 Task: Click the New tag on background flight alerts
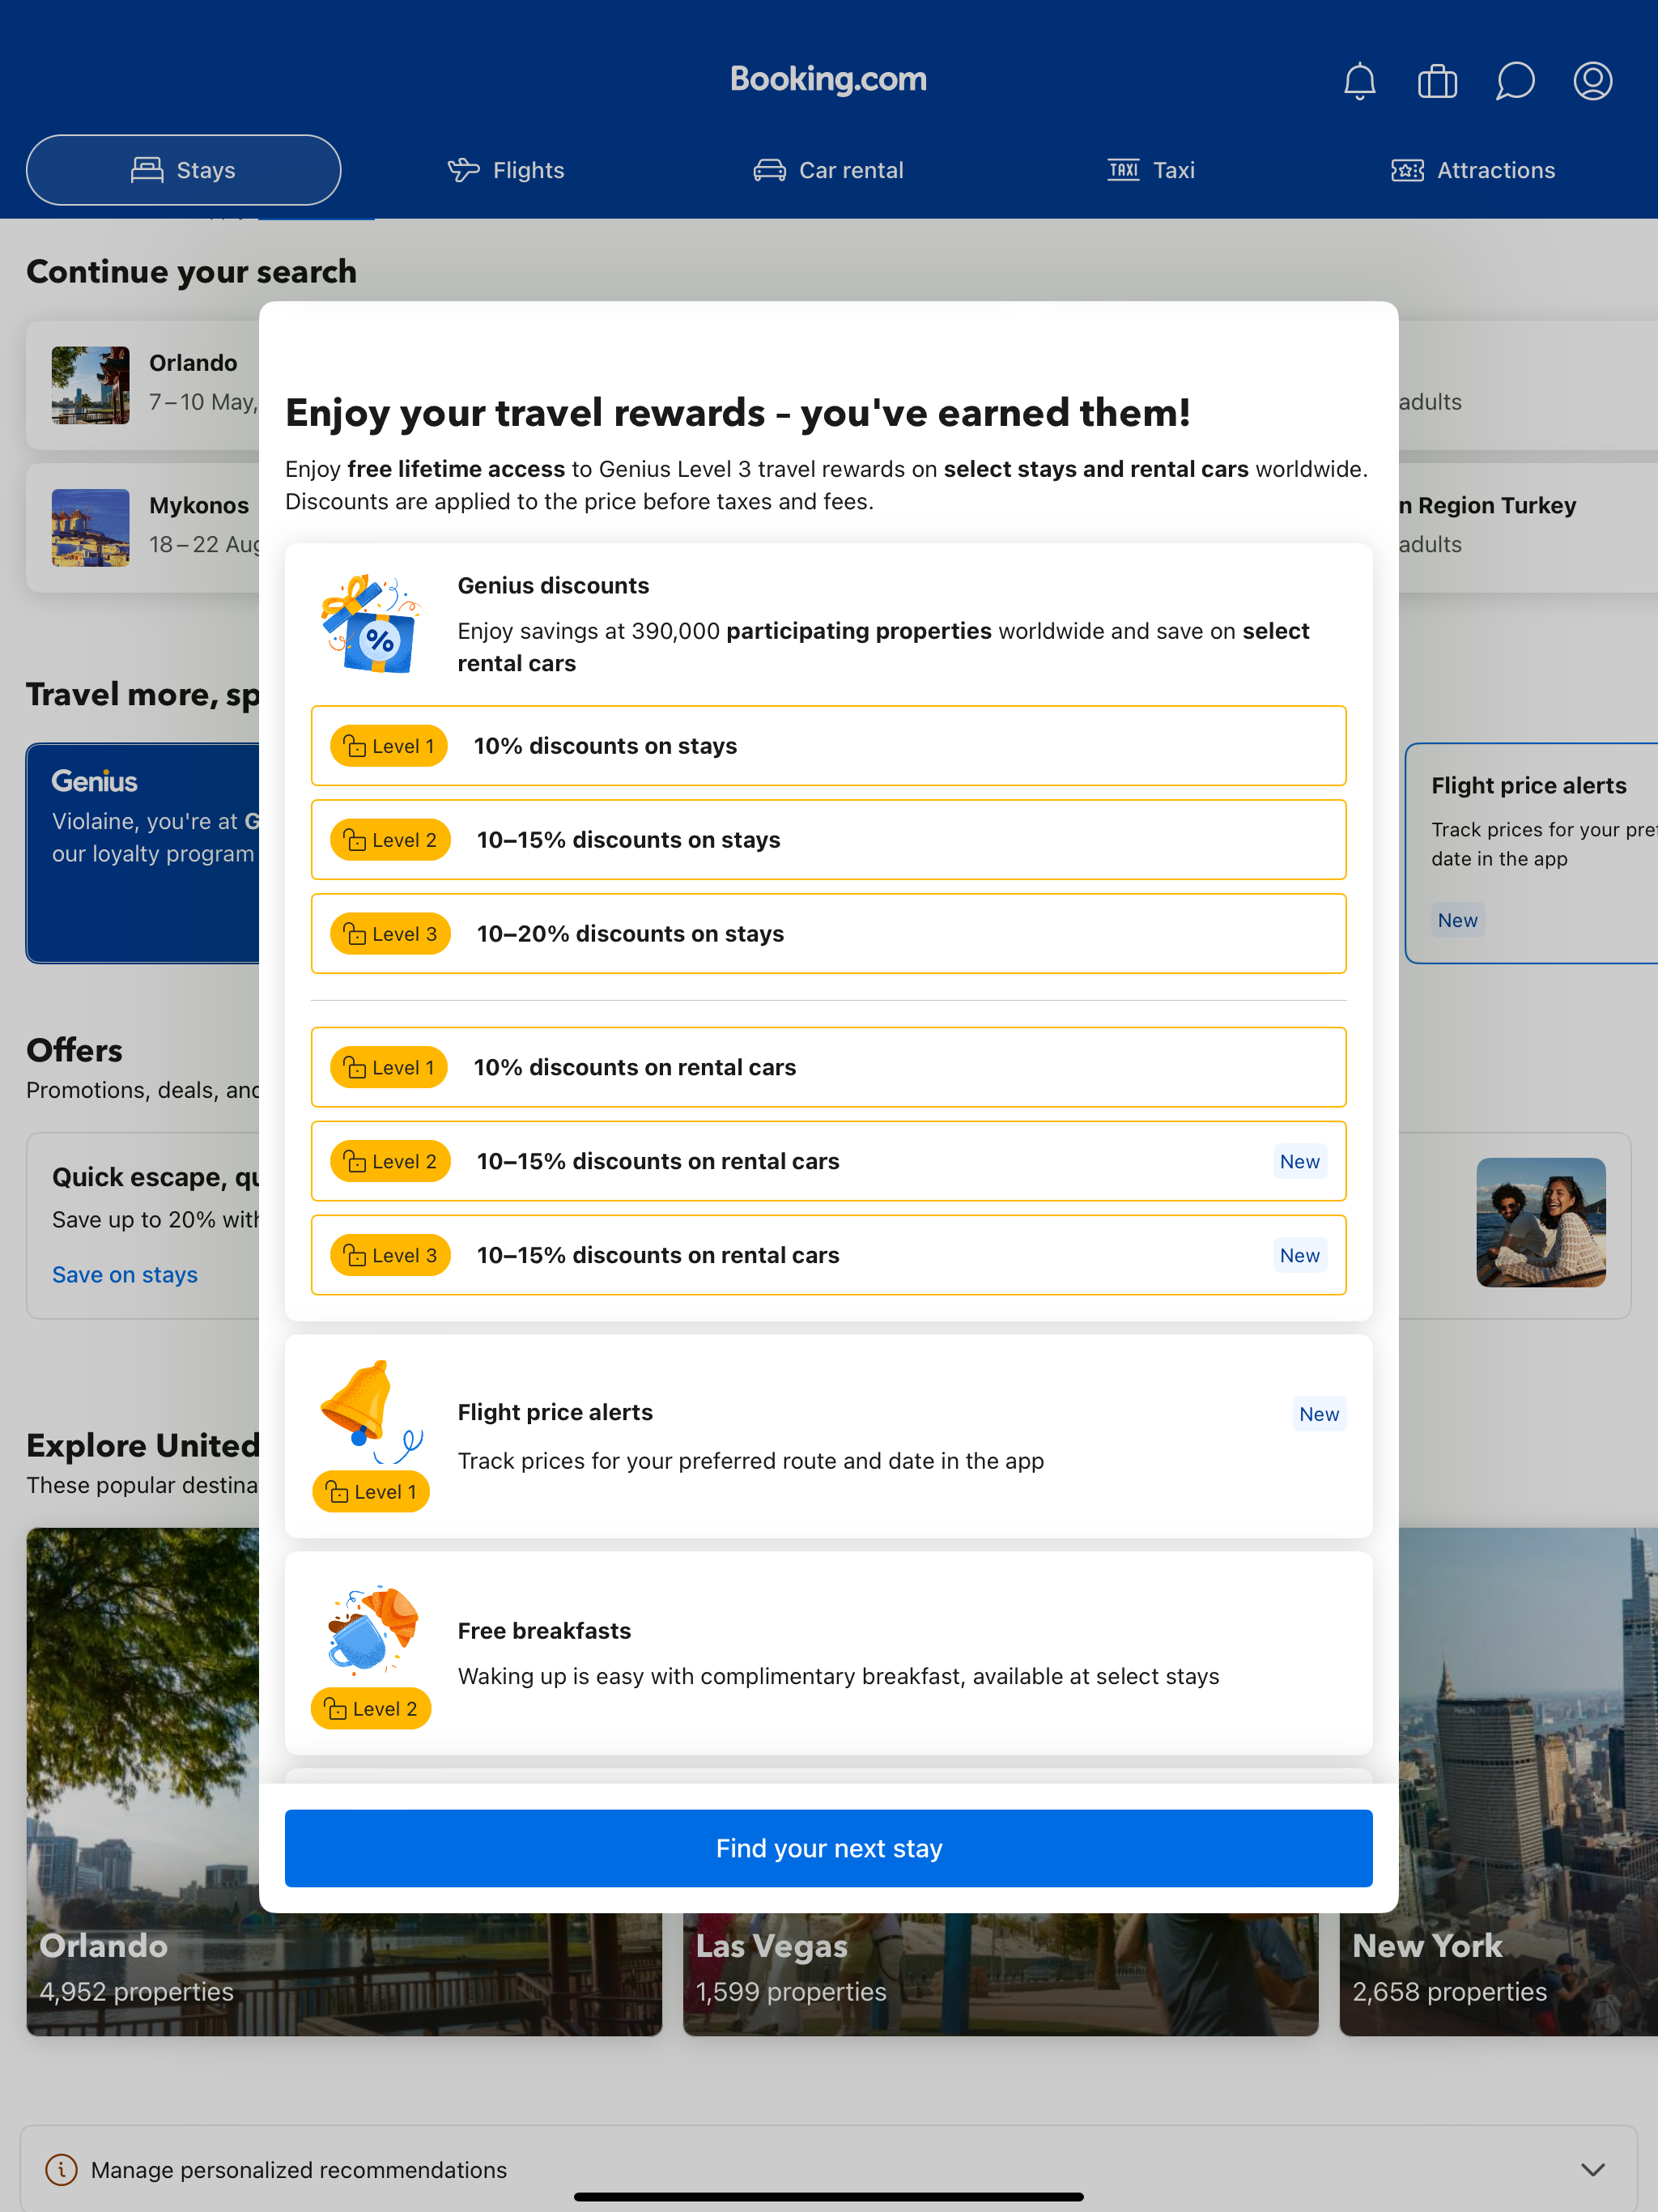(1457, 920)
